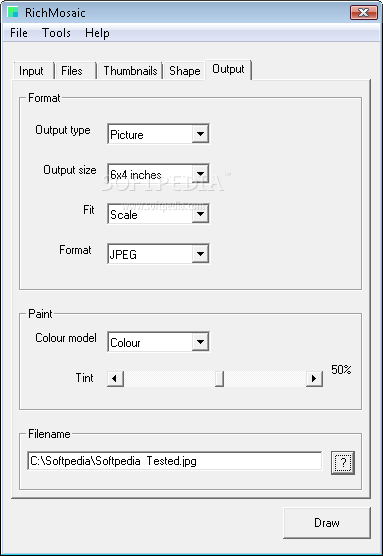Switch to the Thumbnails tab
The height and width of the screenshot is (556, 383).
pyautogui.click(x=131, y=71)
